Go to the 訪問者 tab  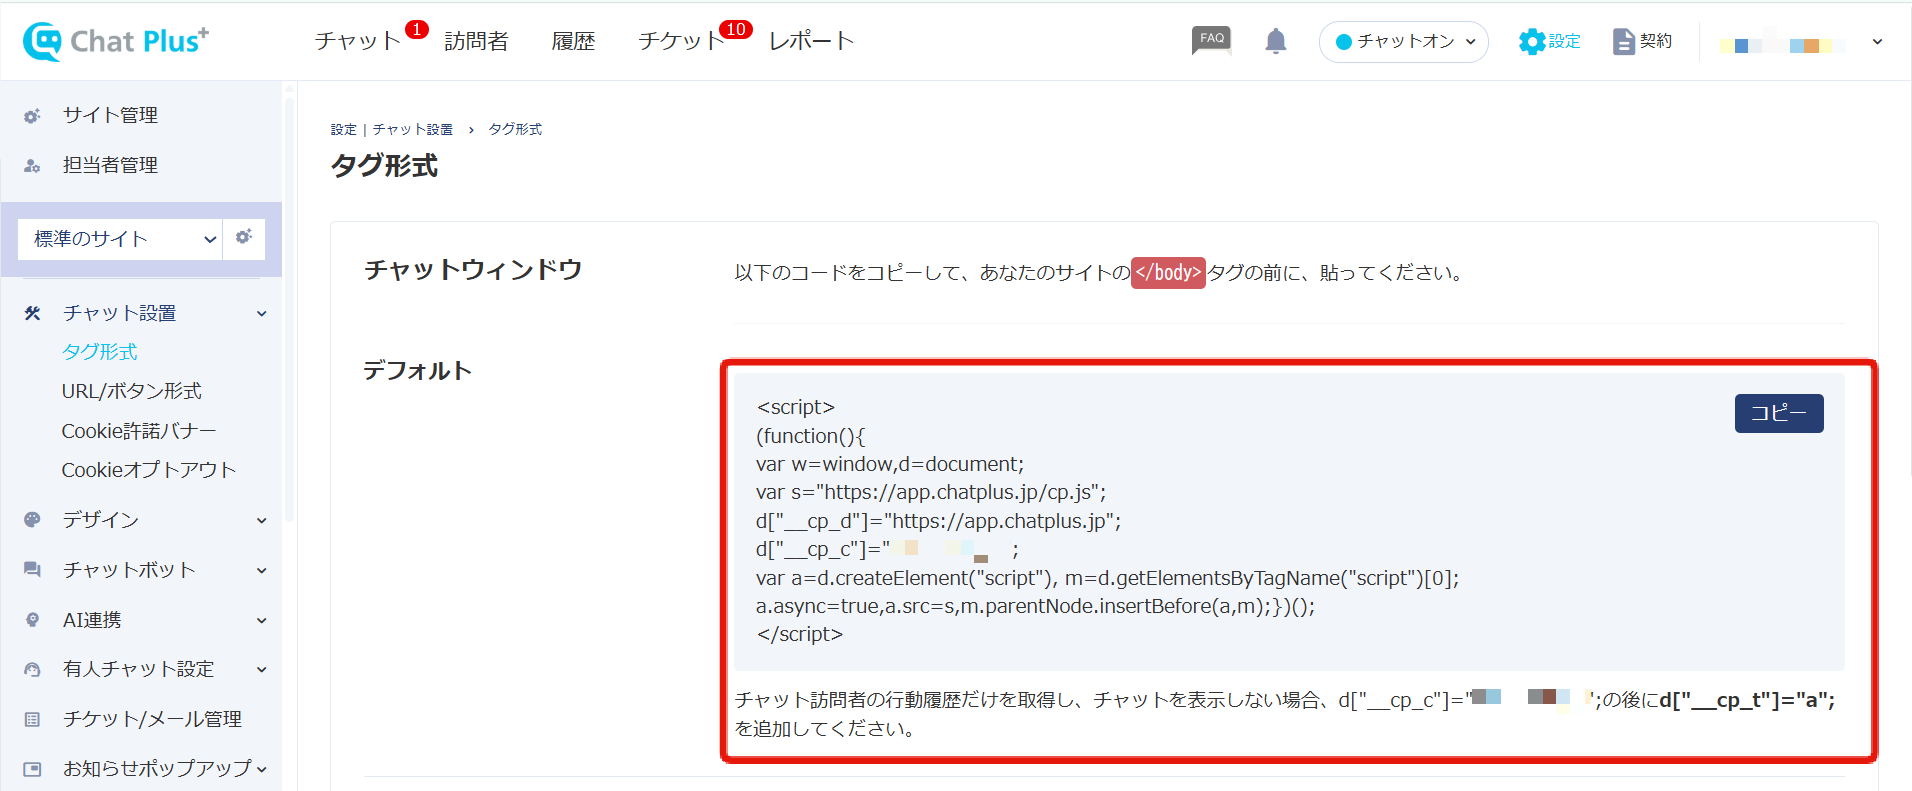(476, 41)
